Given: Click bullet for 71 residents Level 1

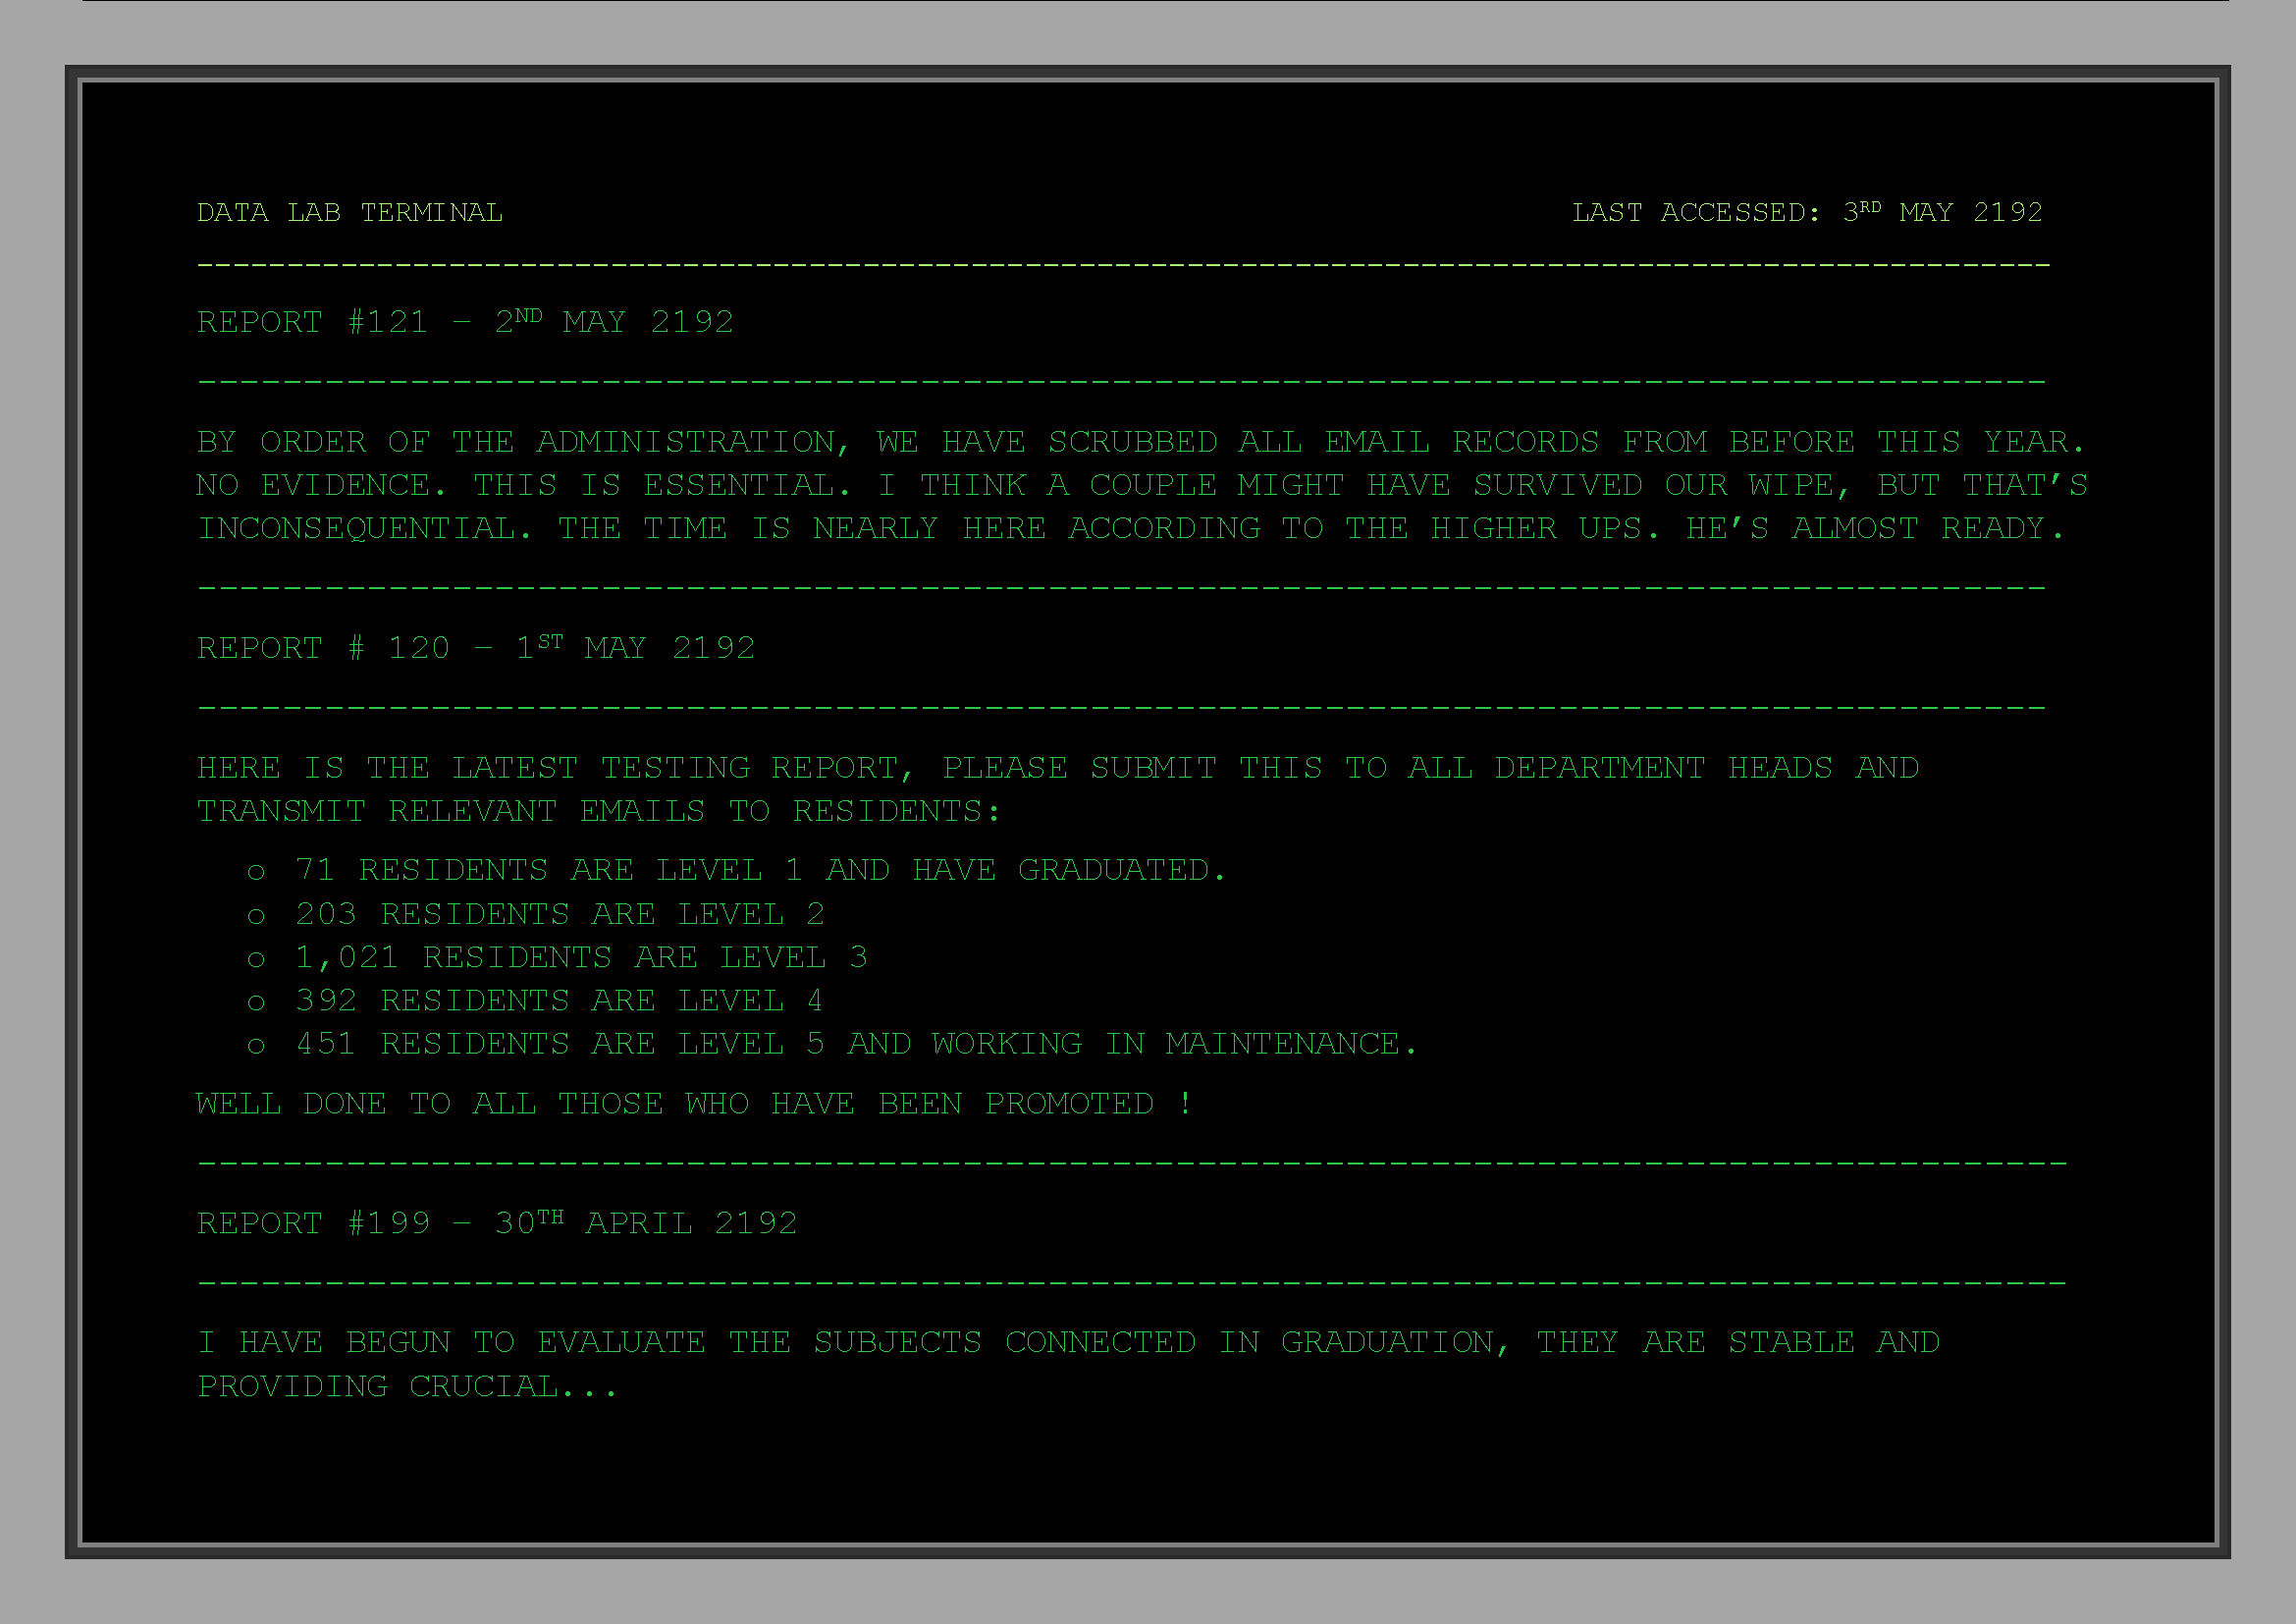Looking at the screenshot, I should [256, 873].
